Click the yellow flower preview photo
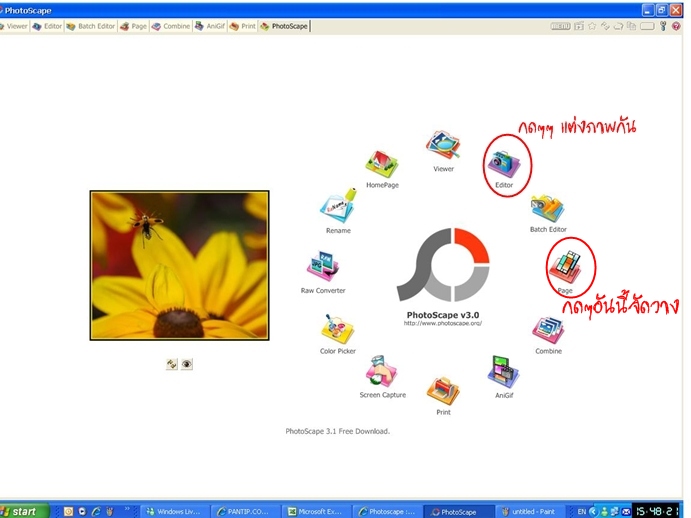The width and height of the screenshot is (691, 518). 179,265
